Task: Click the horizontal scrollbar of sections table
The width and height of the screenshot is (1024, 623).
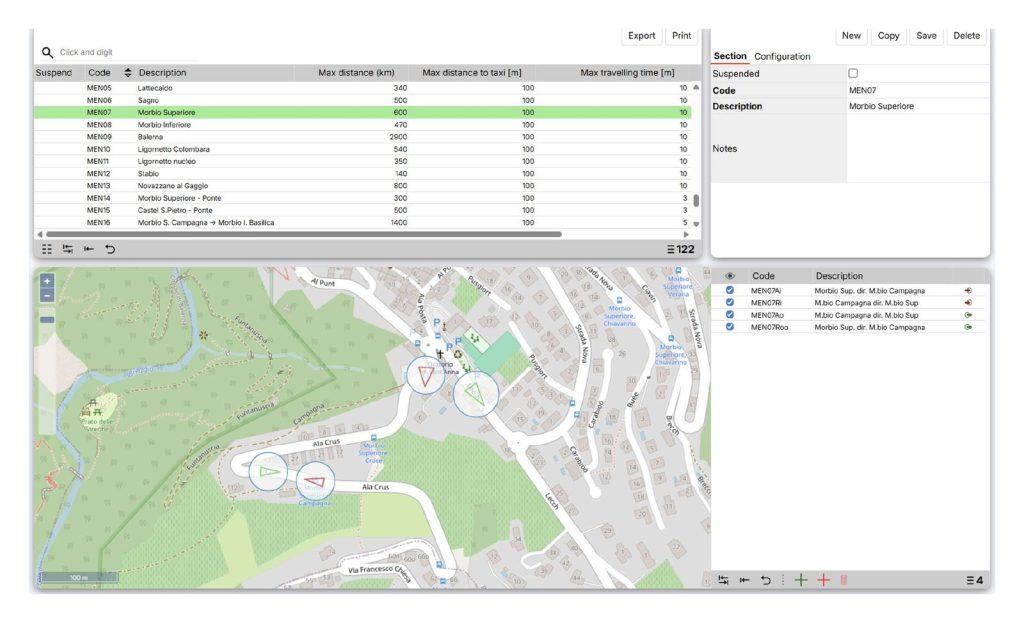Action: (304, 234)
